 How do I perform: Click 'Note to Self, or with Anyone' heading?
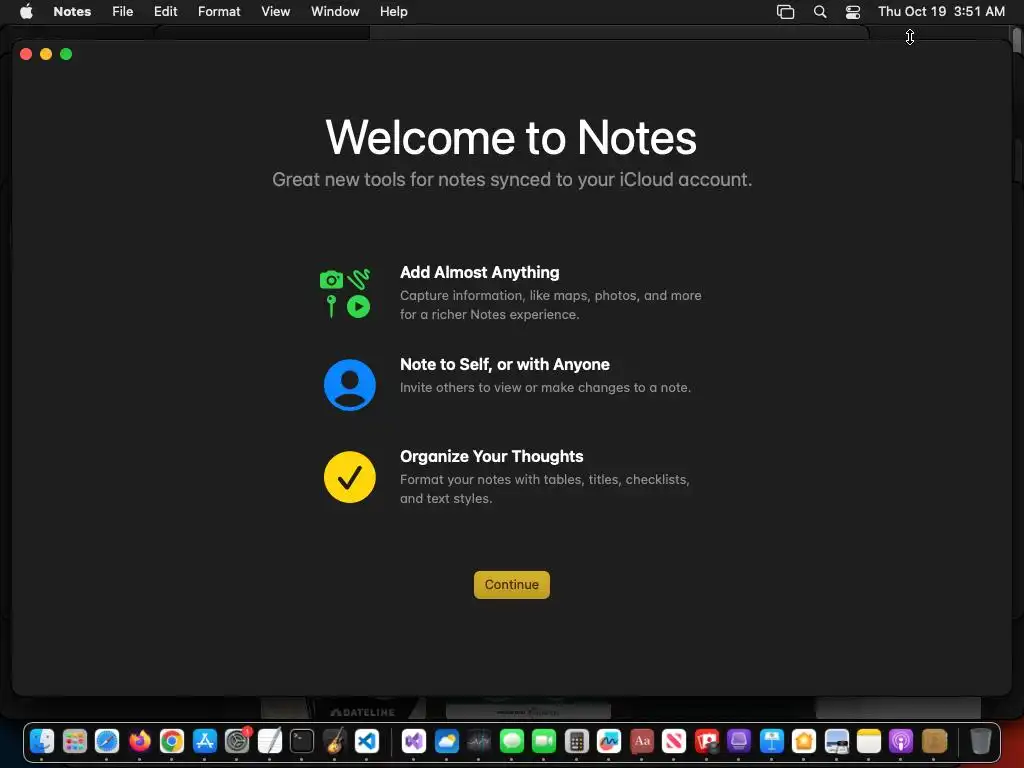505,364
